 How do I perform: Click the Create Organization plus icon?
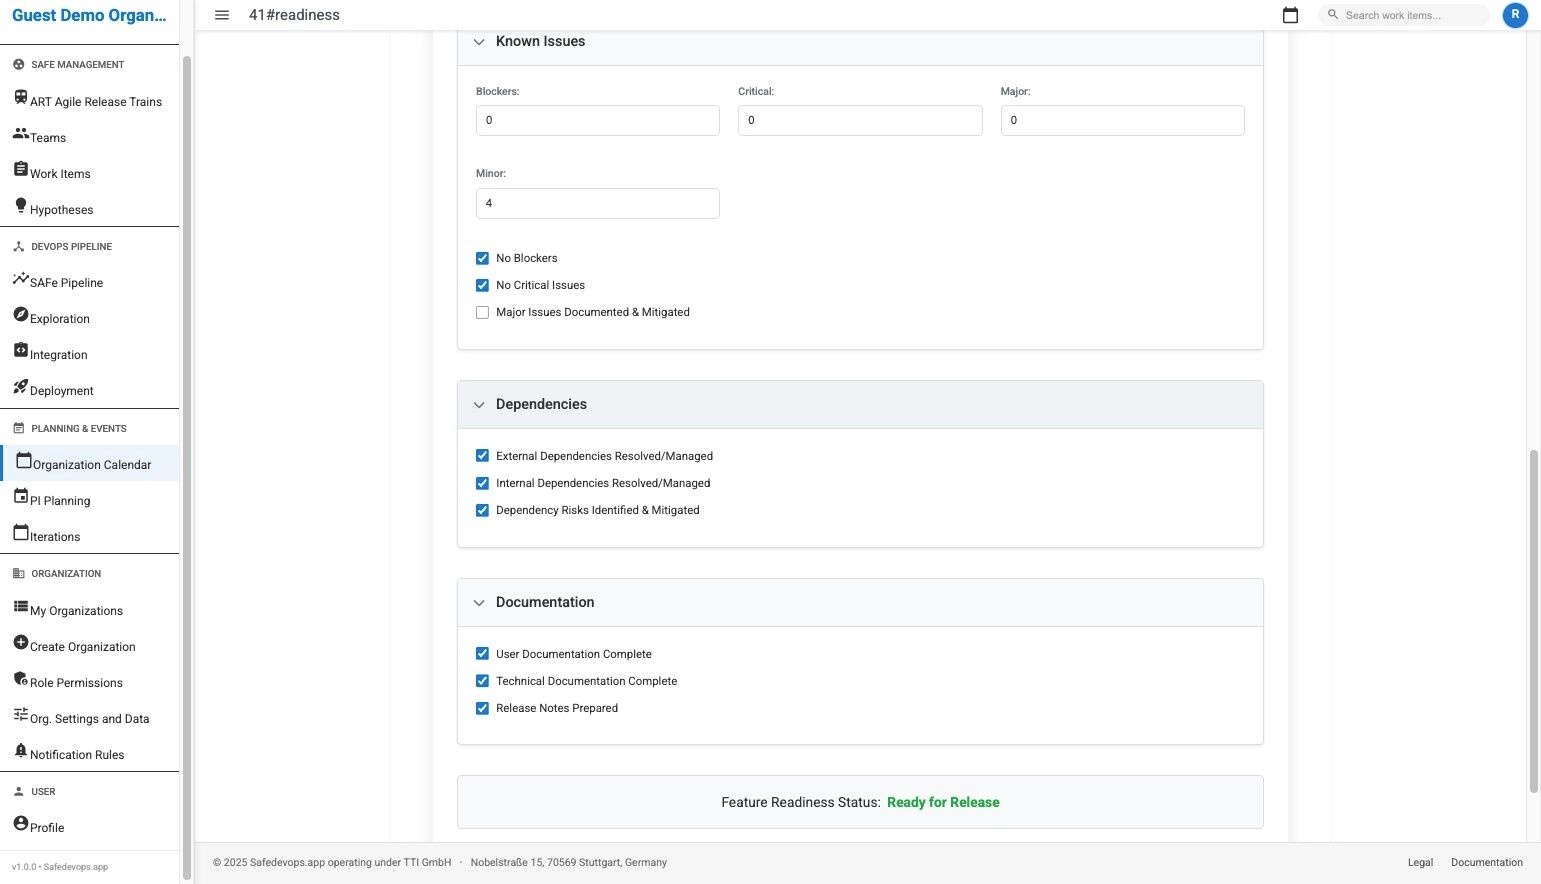tap(21, 642)
